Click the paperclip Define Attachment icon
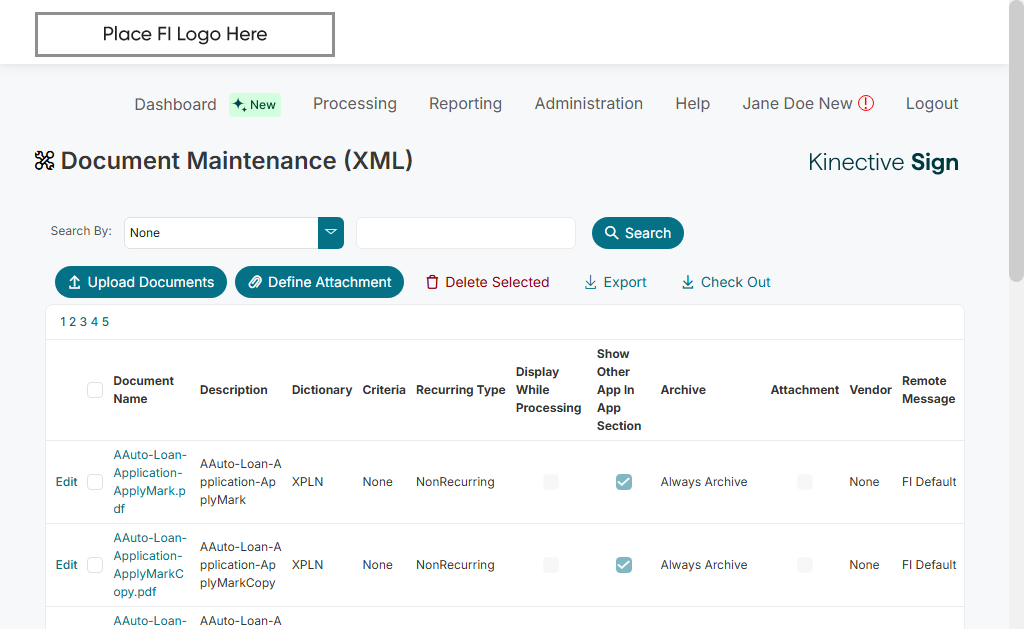This screenshot has width=1024, height=629. (255, 283)
